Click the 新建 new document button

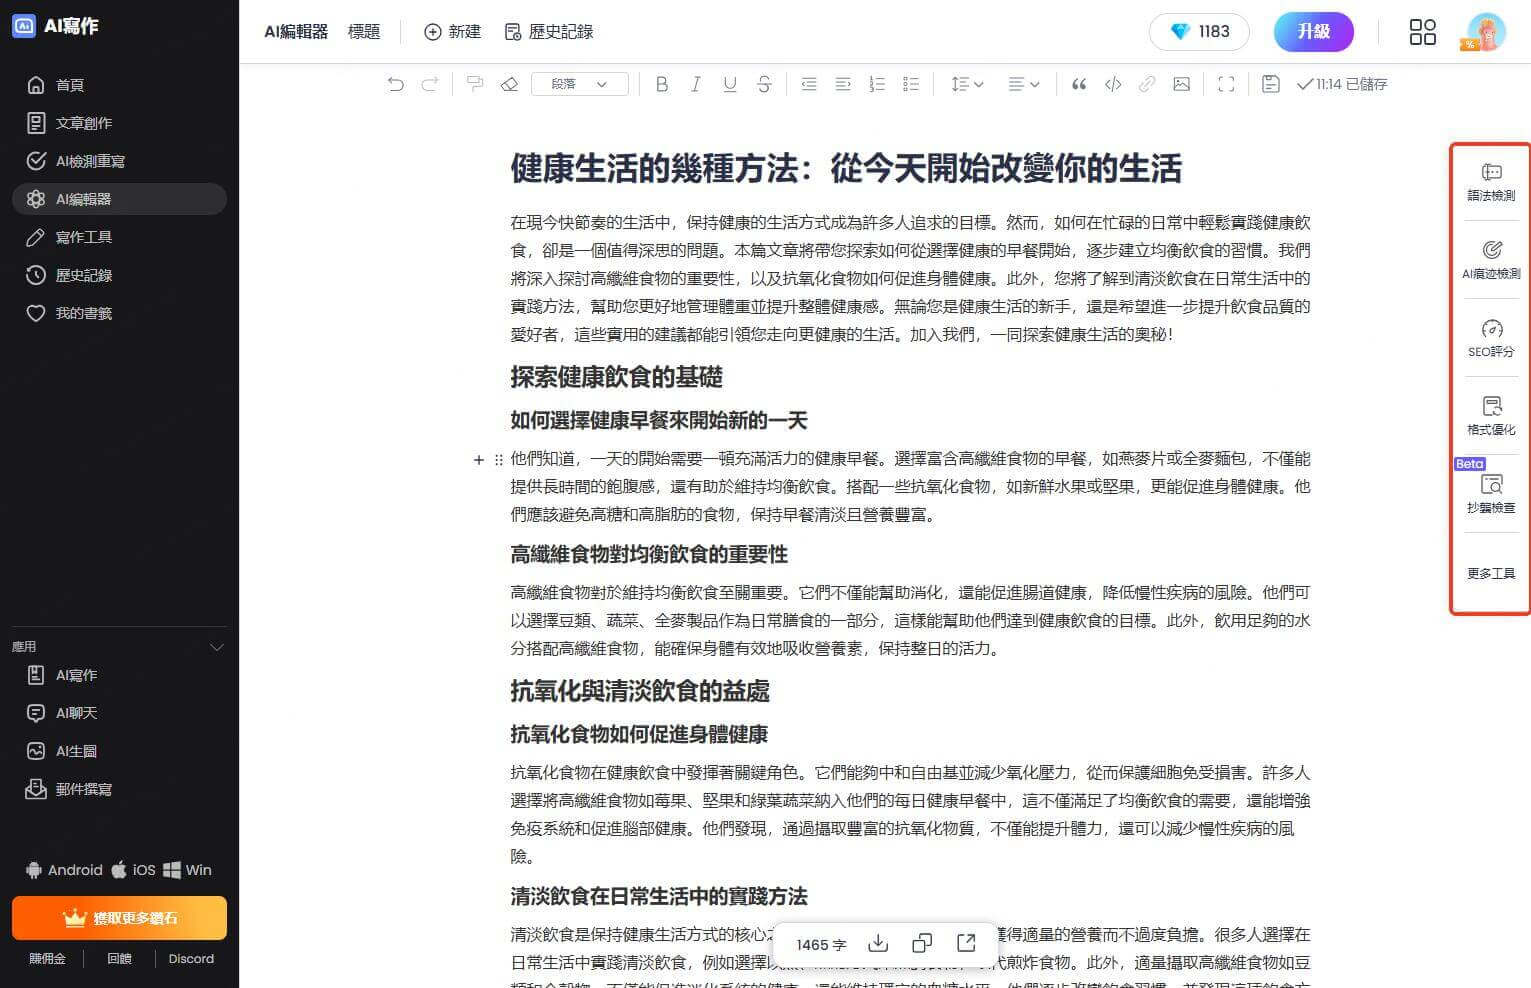452,32
